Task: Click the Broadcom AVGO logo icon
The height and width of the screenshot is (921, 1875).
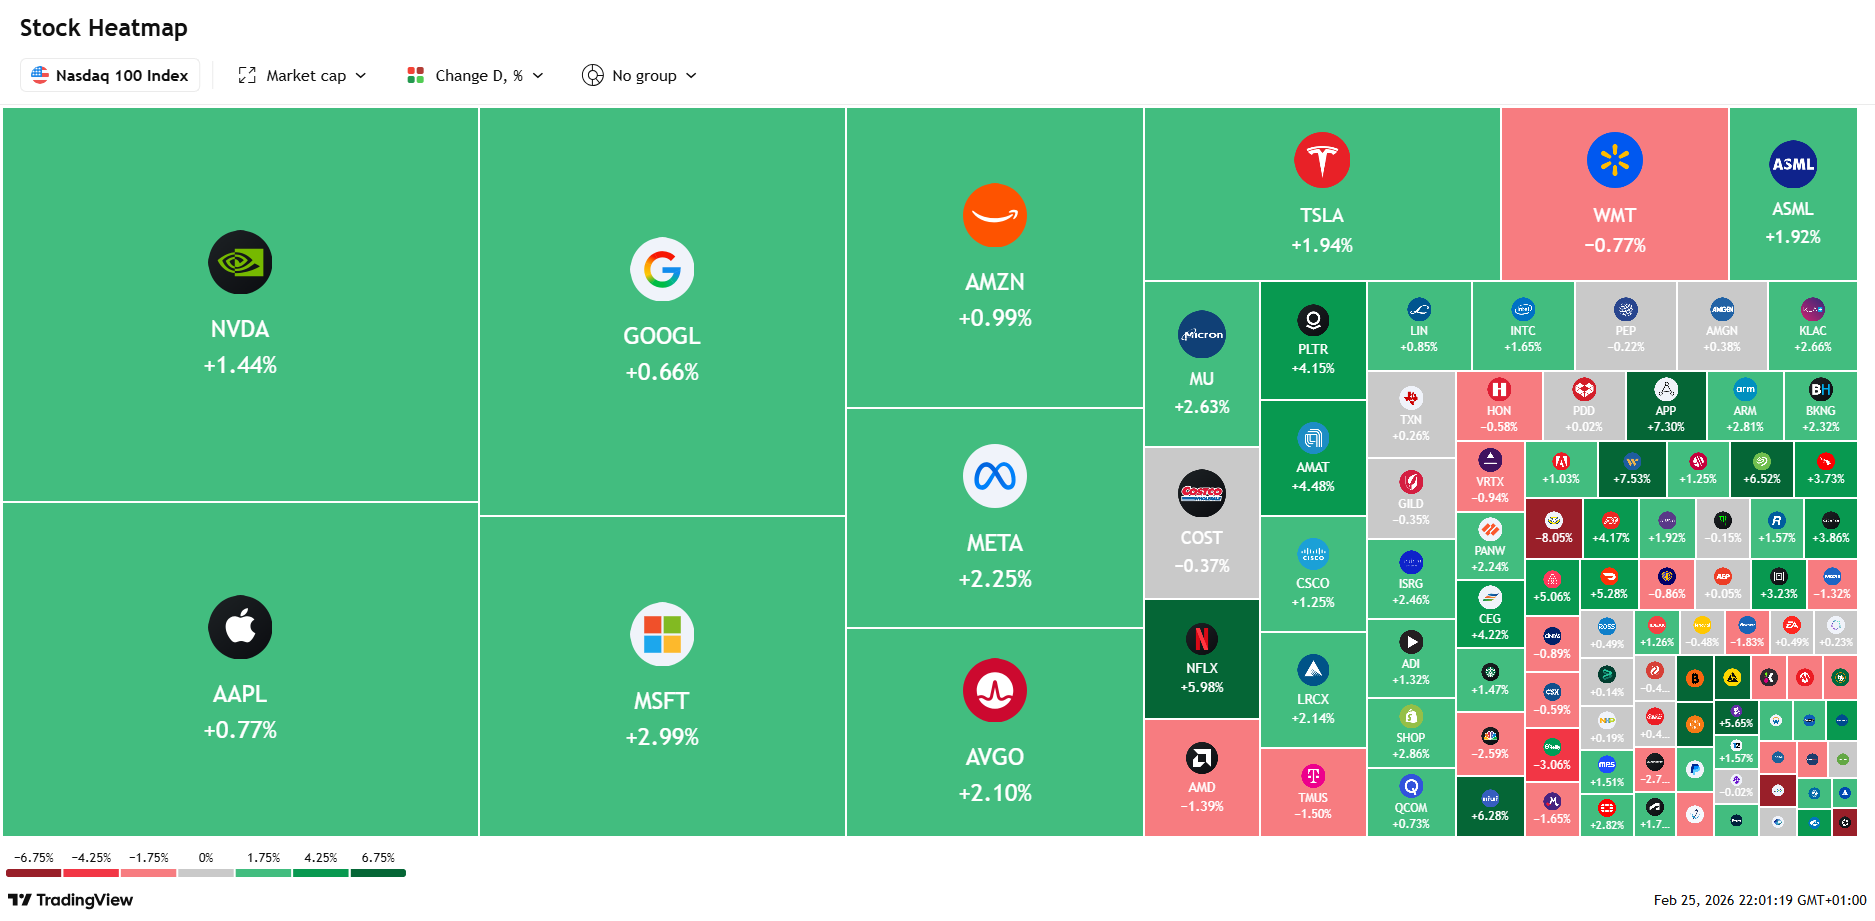Action: [x=995, y=690]
